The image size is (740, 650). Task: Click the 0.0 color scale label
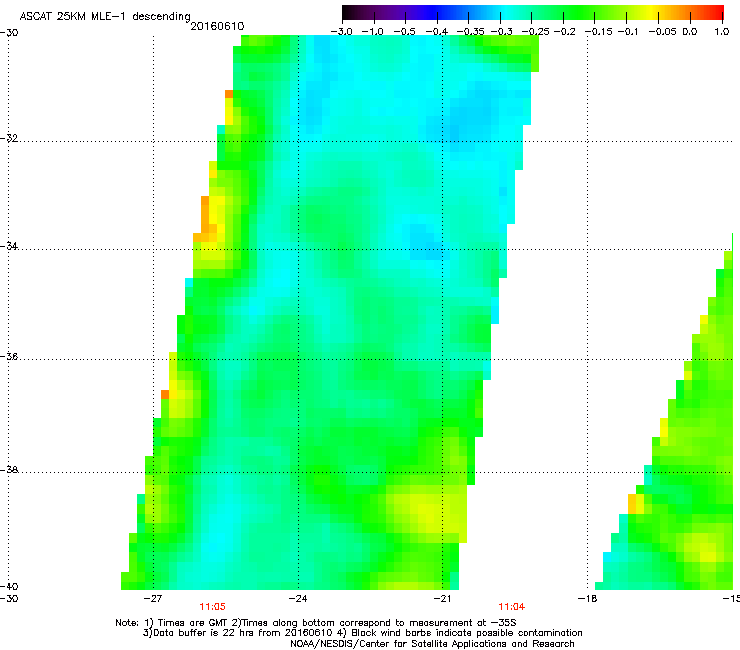(690, 32)
